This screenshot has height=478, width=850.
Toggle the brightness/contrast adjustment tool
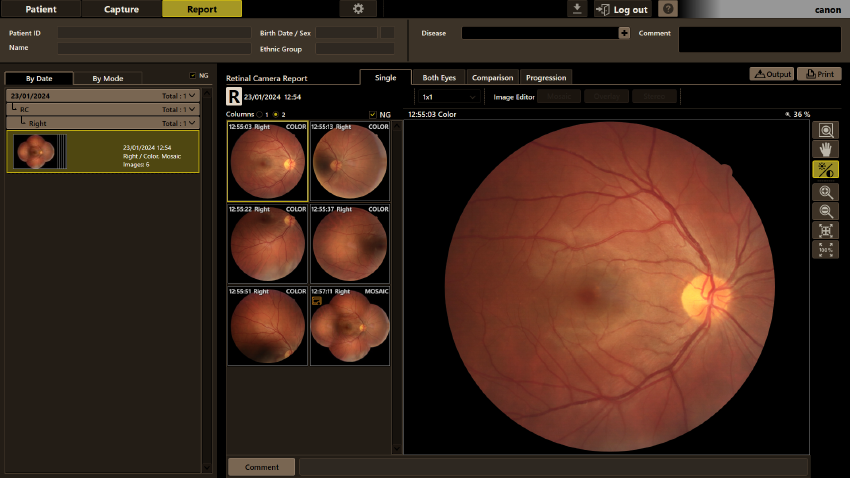[x=825, y=170]
